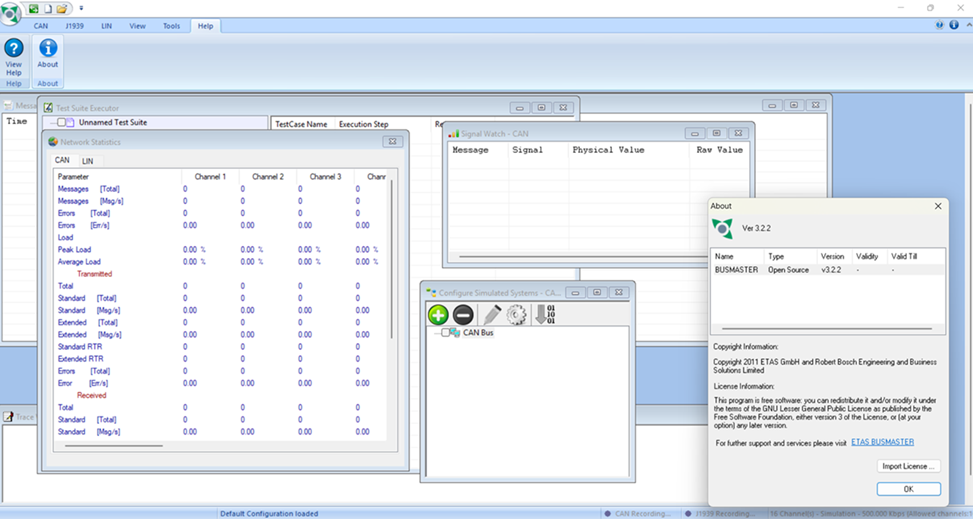
Task: Open the View ribbon tab
Action: (x=137, y=26)
